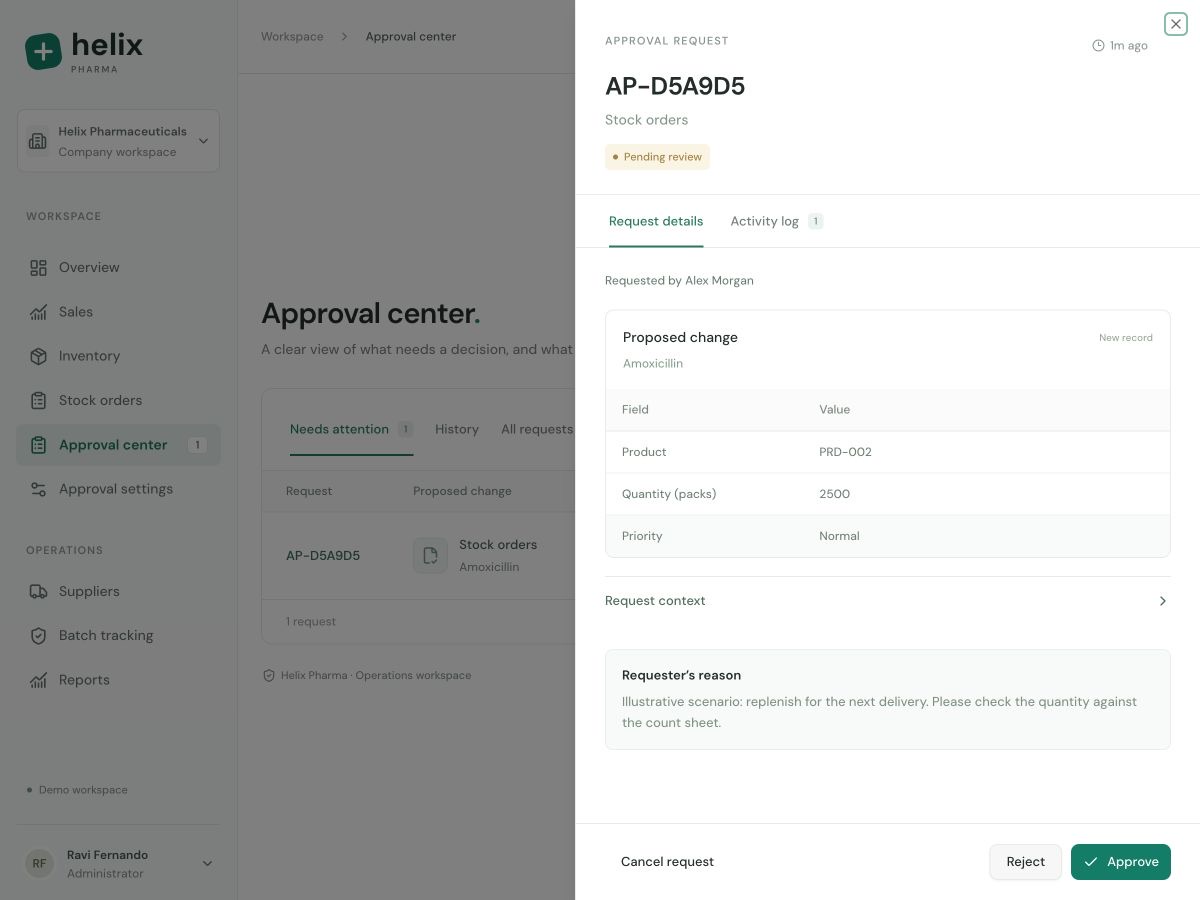This screenshot has height=900, width=1200.
Task: Click the company building icon in workspace selector
Action: pyautogui.click(x=38, y=141)
